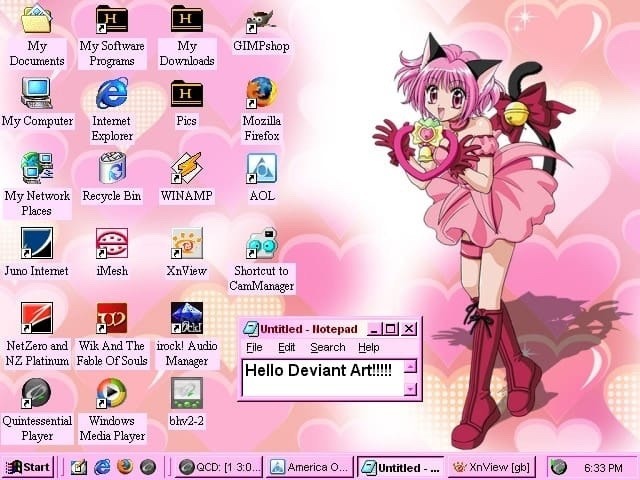Viewport: 640px width, 480px height.
Task: Click the AOL desktop icon
Action: (262, 169)
